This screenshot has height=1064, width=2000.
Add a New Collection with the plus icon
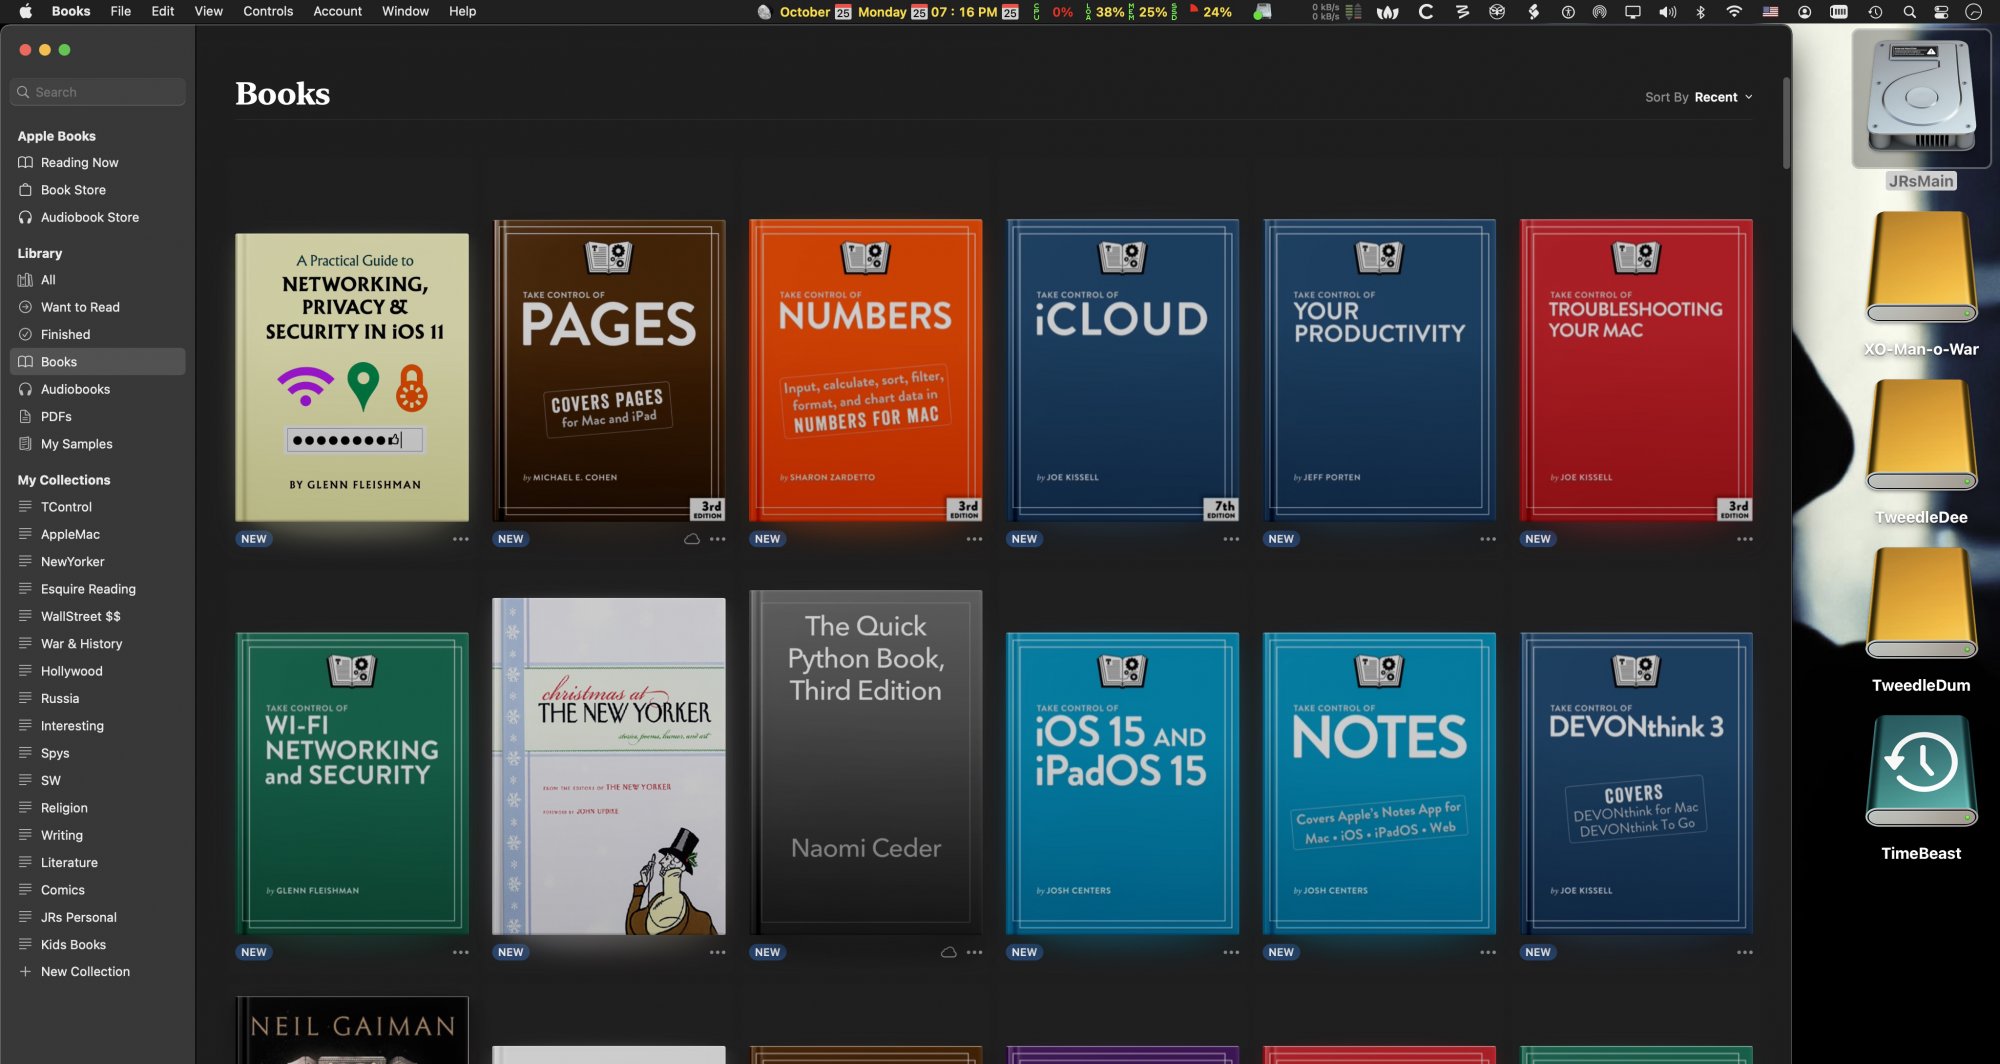[26, 972]
